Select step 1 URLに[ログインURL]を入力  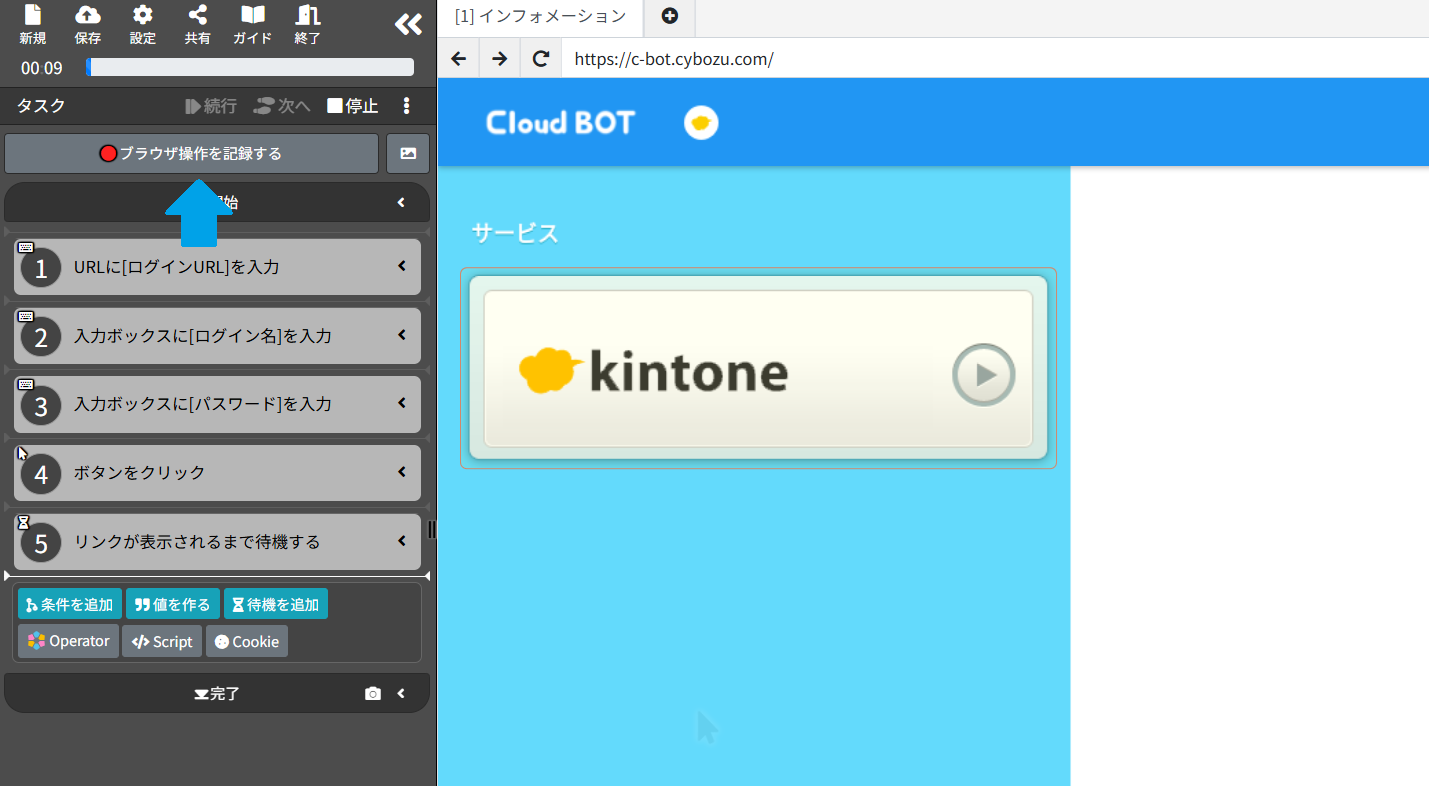[217, 267]
